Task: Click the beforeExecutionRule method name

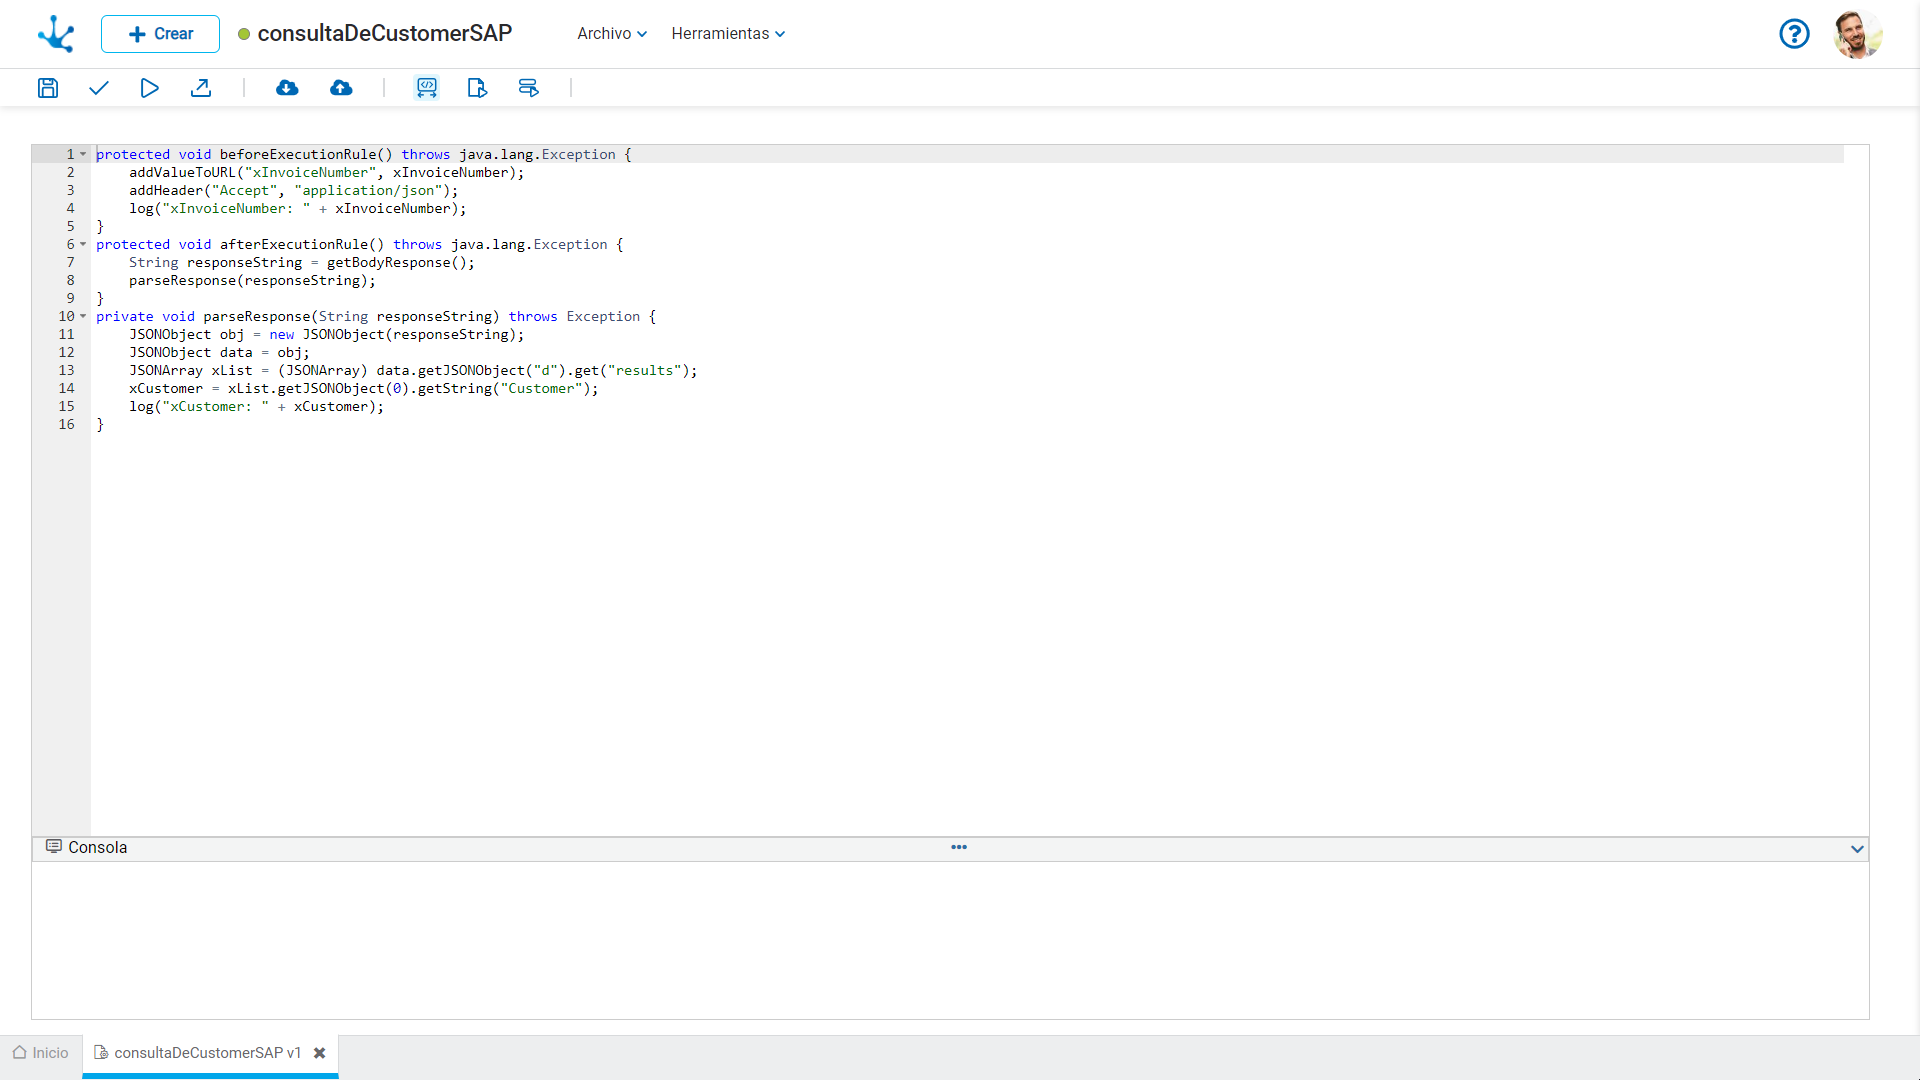Action: [298, 154]
